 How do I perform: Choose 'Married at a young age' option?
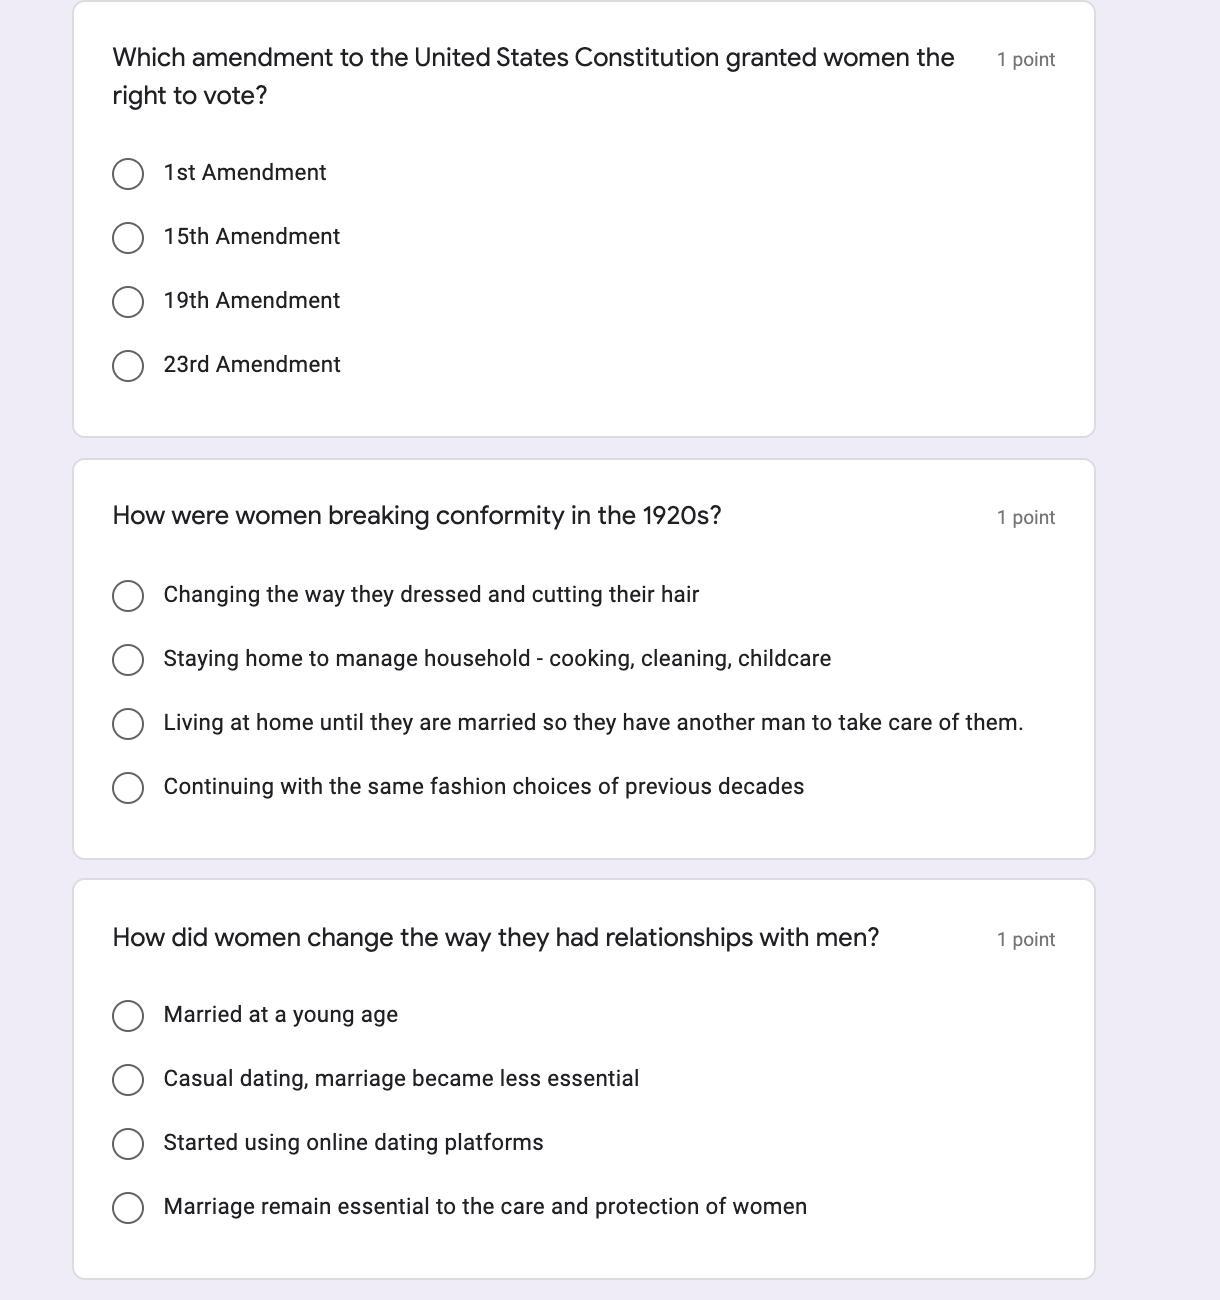[128, 1016]
